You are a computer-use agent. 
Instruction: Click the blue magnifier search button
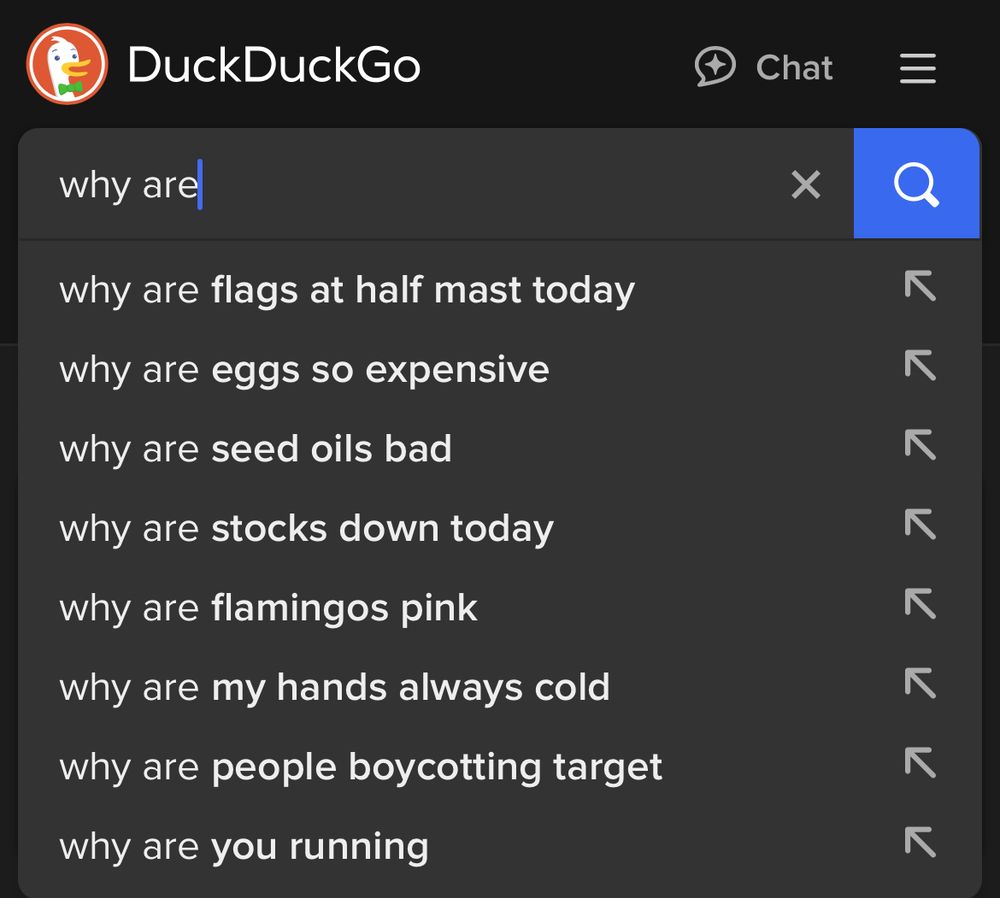916,184
